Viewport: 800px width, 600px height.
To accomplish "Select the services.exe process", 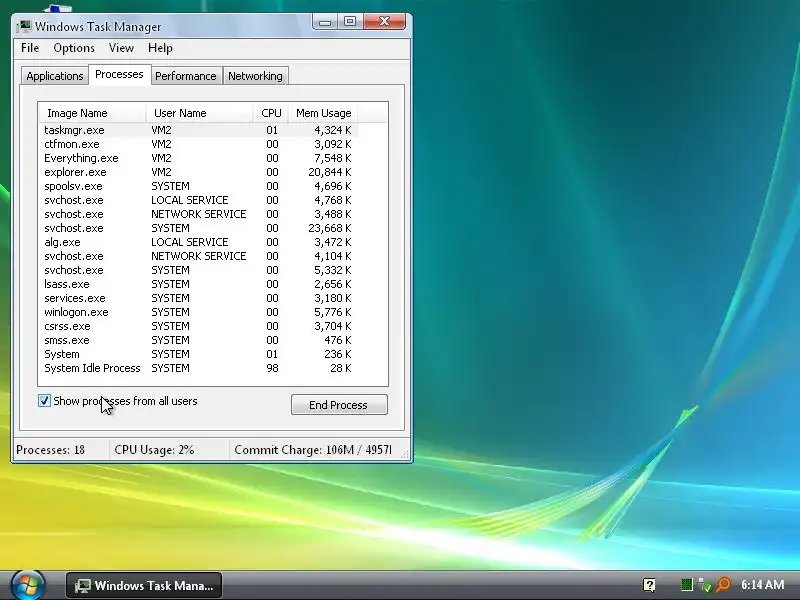I will pos(198,298).
